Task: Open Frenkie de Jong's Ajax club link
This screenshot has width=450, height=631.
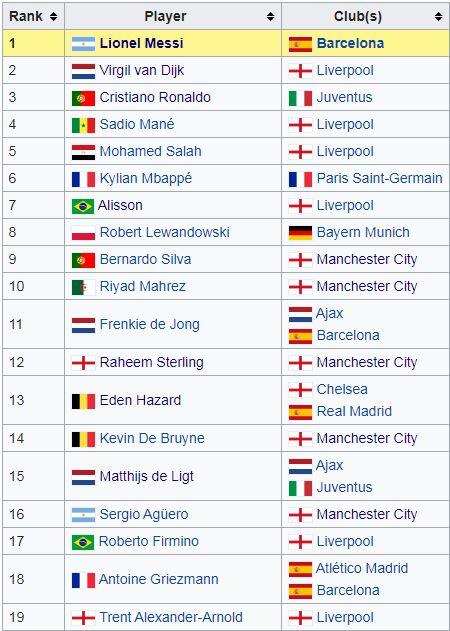Action: click(330, 313)
